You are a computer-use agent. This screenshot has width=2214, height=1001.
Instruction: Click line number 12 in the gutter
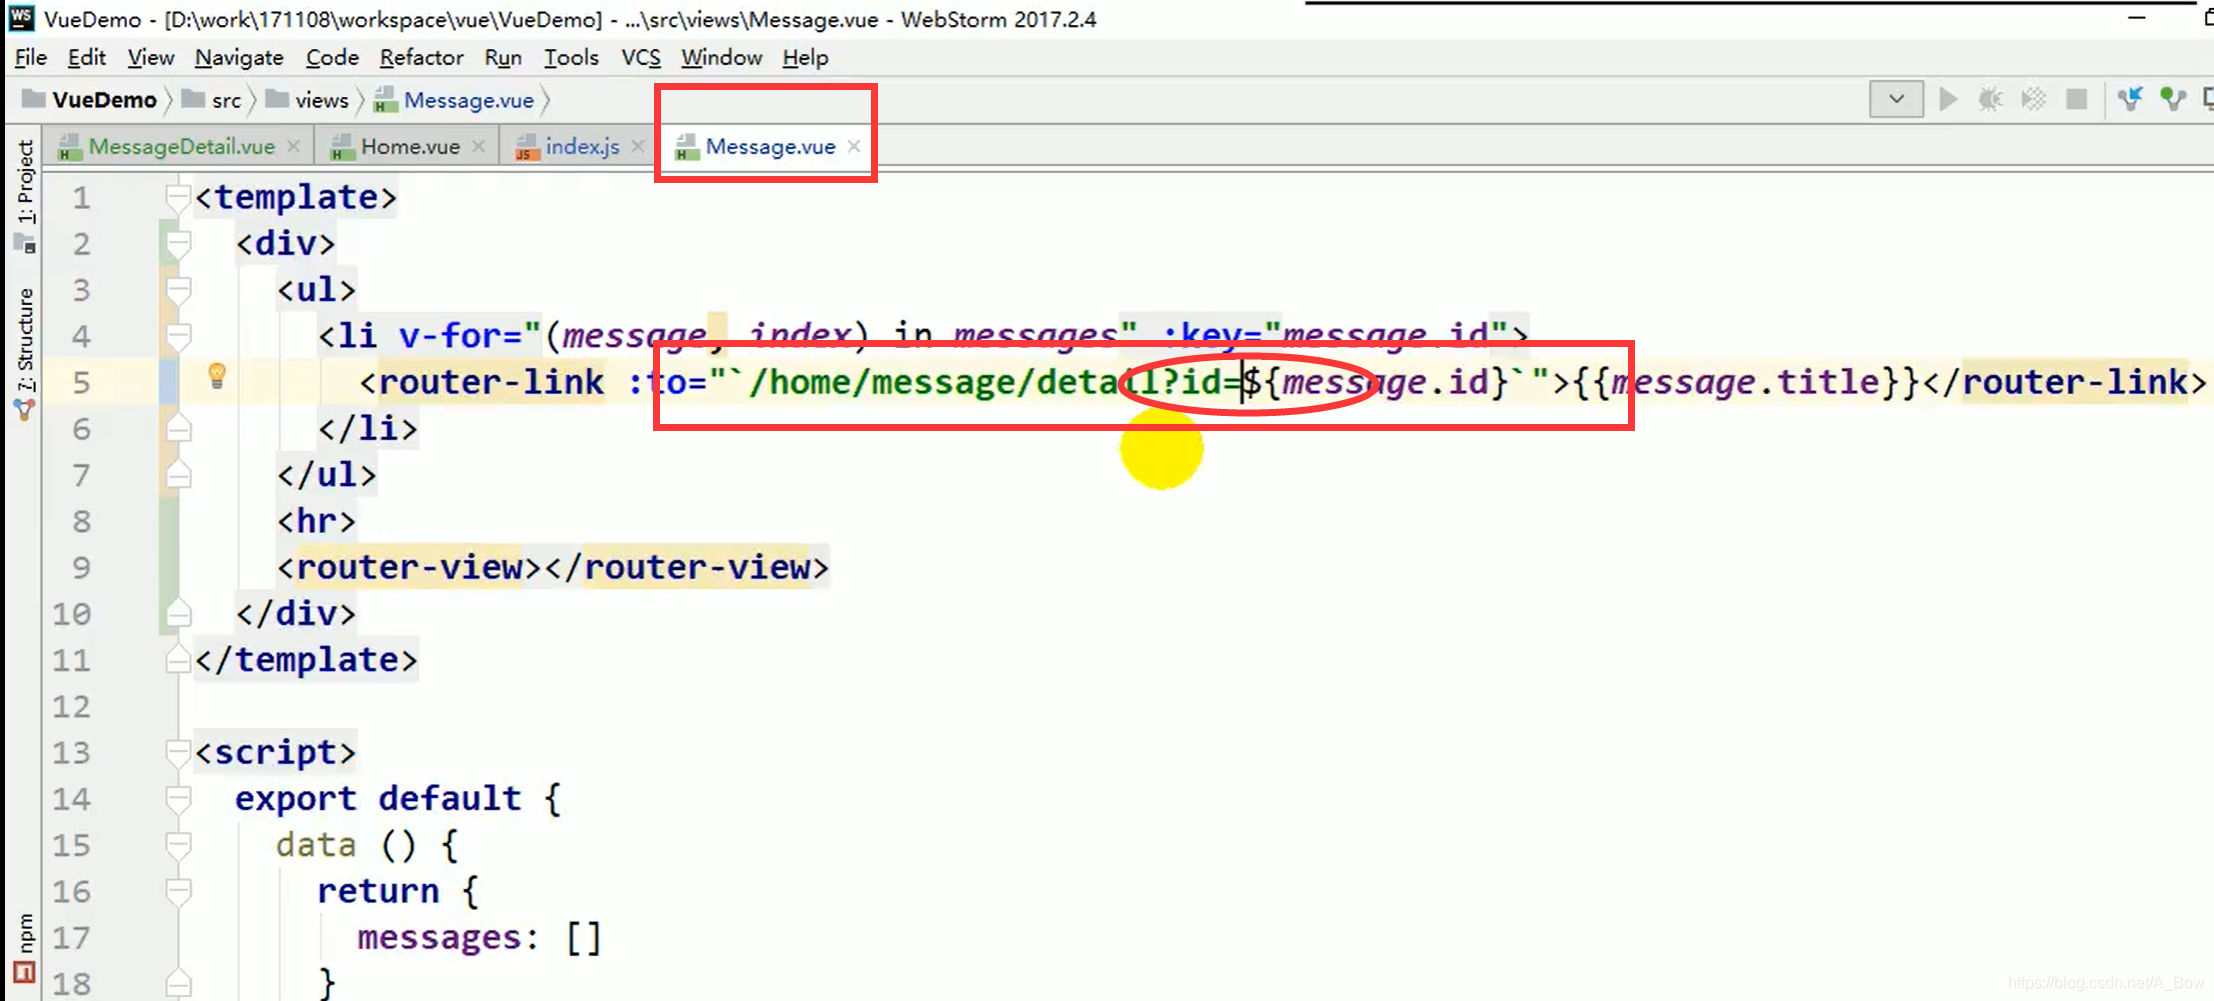point(71,706)
